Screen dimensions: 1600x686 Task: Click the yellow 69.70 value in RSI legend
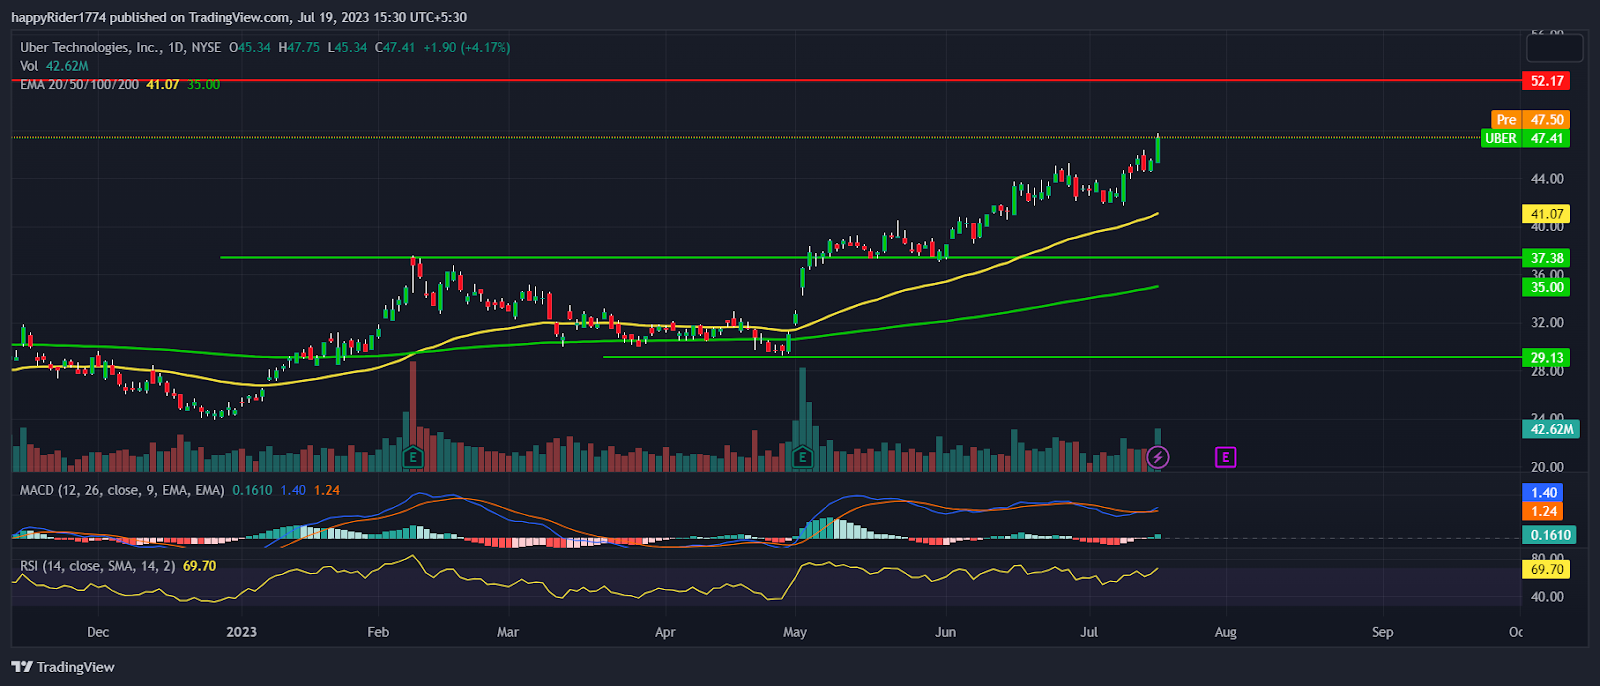[x=200, y=566]
